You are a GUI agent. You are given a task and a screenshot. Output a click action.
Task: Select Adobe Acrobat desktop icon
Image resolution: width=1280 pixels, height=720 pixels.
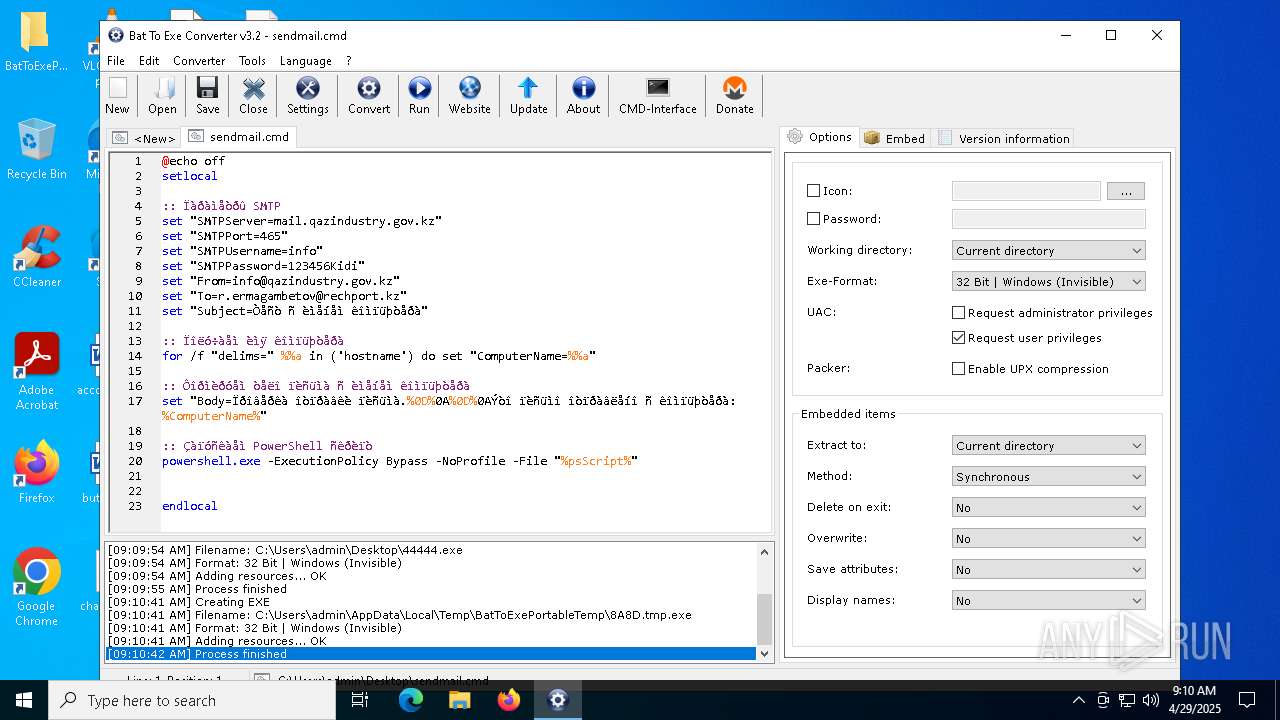(37, 372)
